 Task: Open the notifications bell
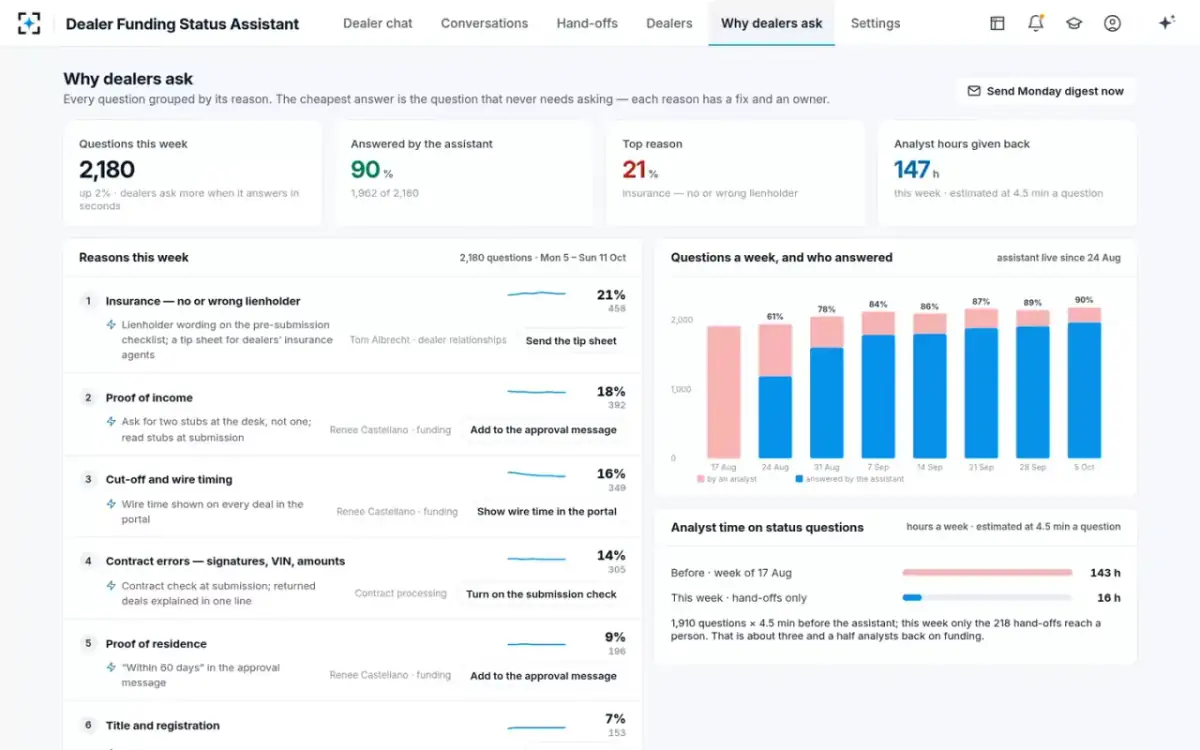pyautogui.click(x=1036, y=23)
